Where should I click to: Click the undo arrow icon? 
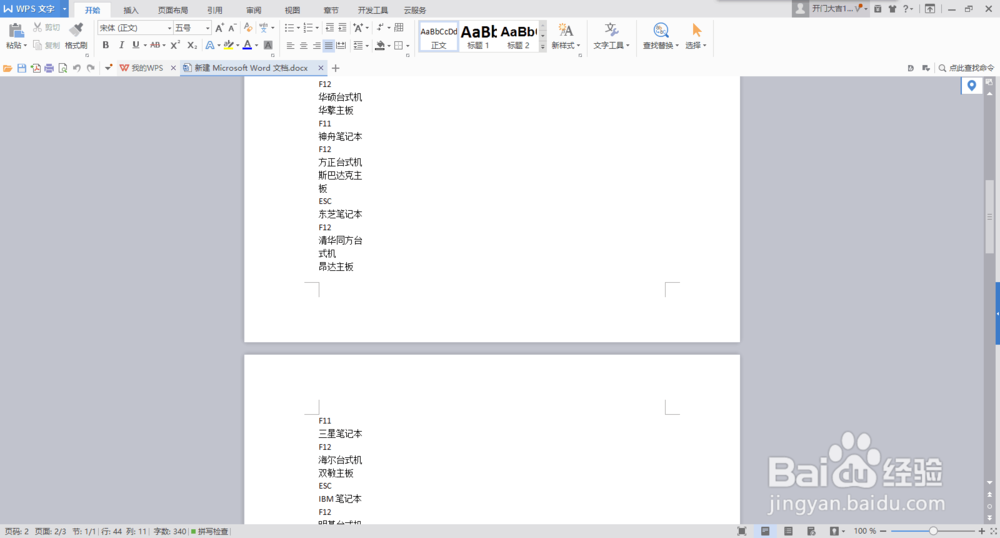[77, 68]
